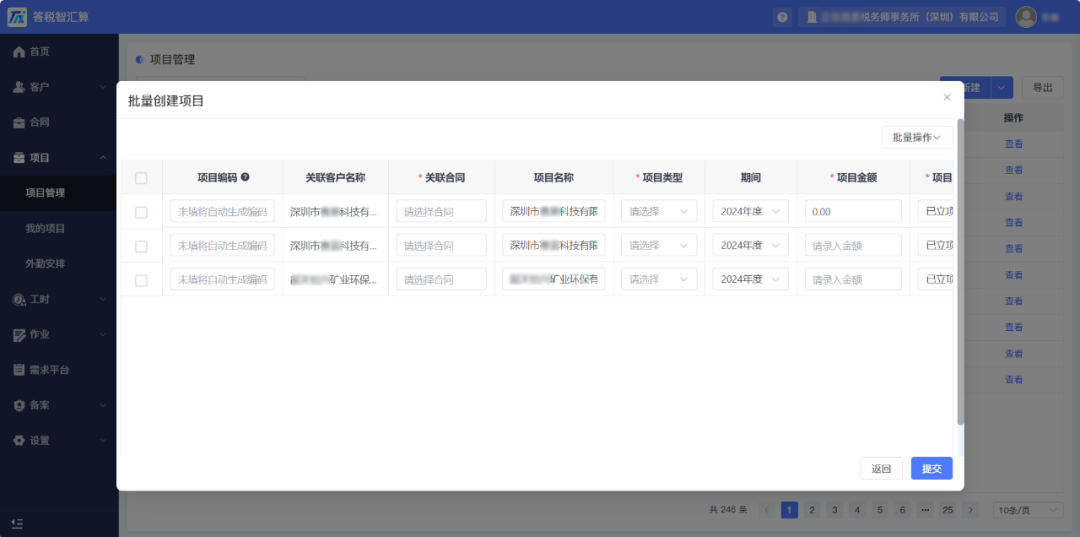Screen dimensions: 1080x537
Task: Click the 项目 sidebar icon
Action: pyautogui.click(x=19, y=158)
